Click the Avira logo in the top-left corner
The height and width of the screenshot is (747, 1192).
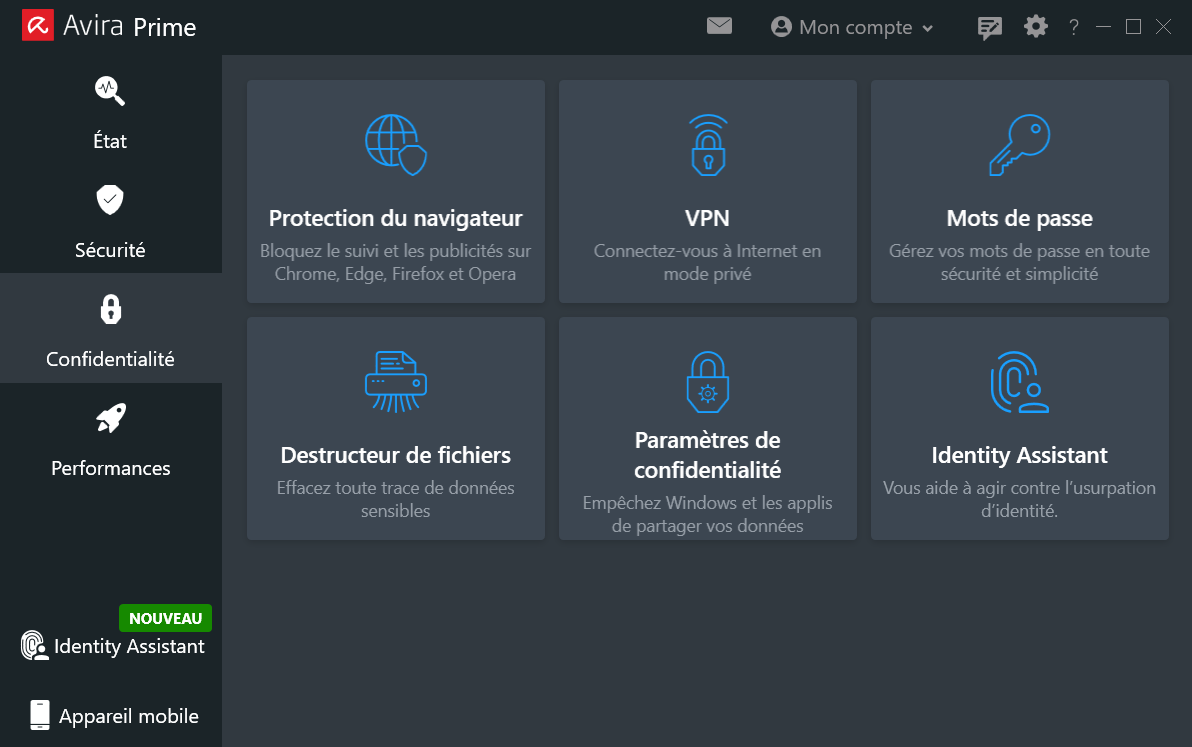click(x=37, y=25)
